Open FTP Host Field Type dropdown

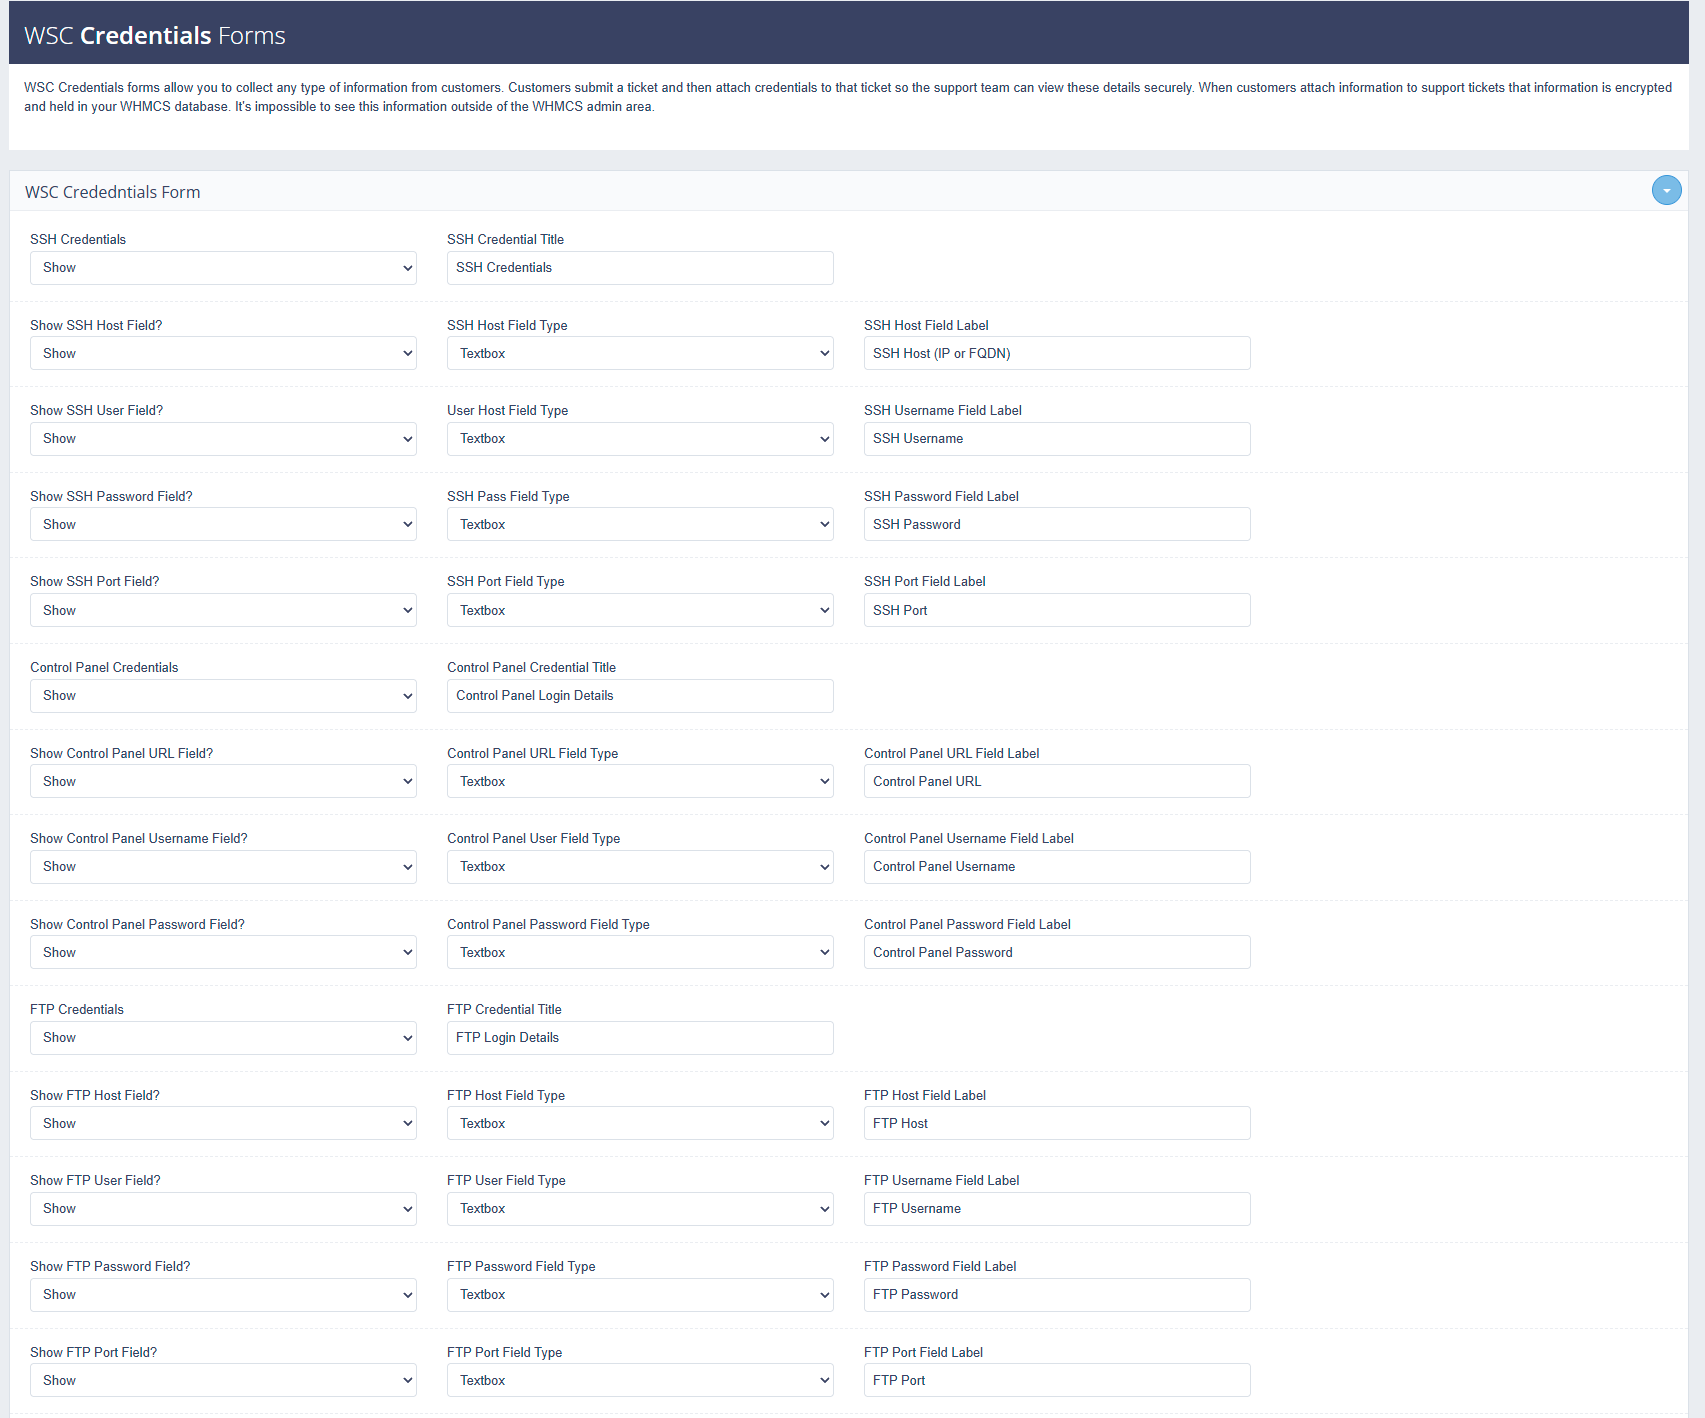[x=640, y=1123]
